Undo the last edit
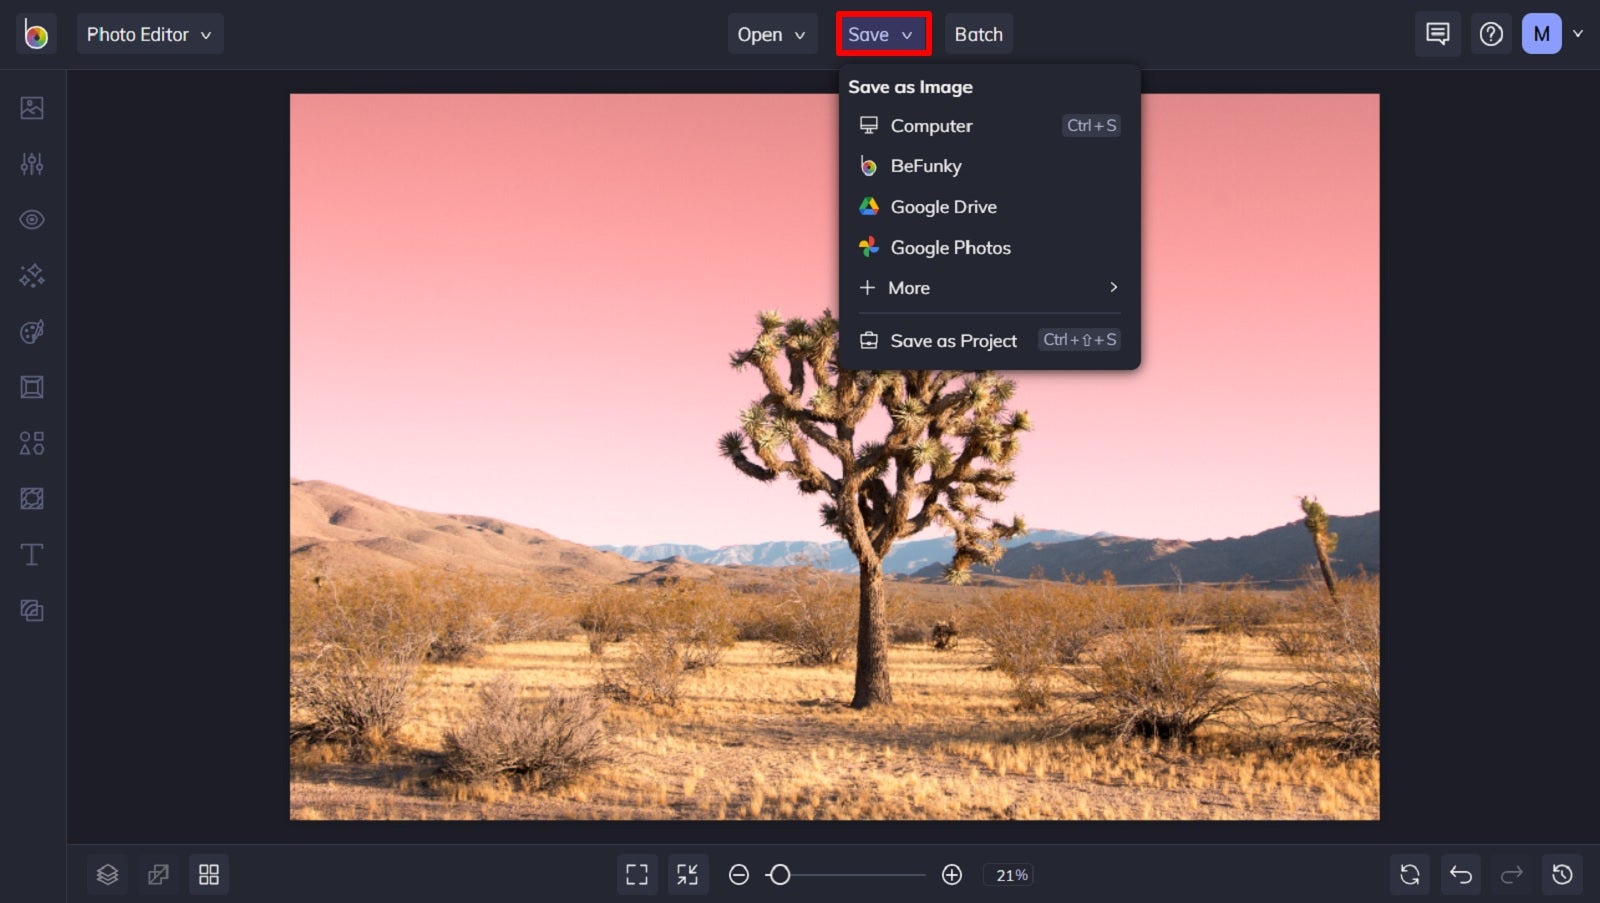Viewport: 1600px width, 903px height. coord(1461,874)
